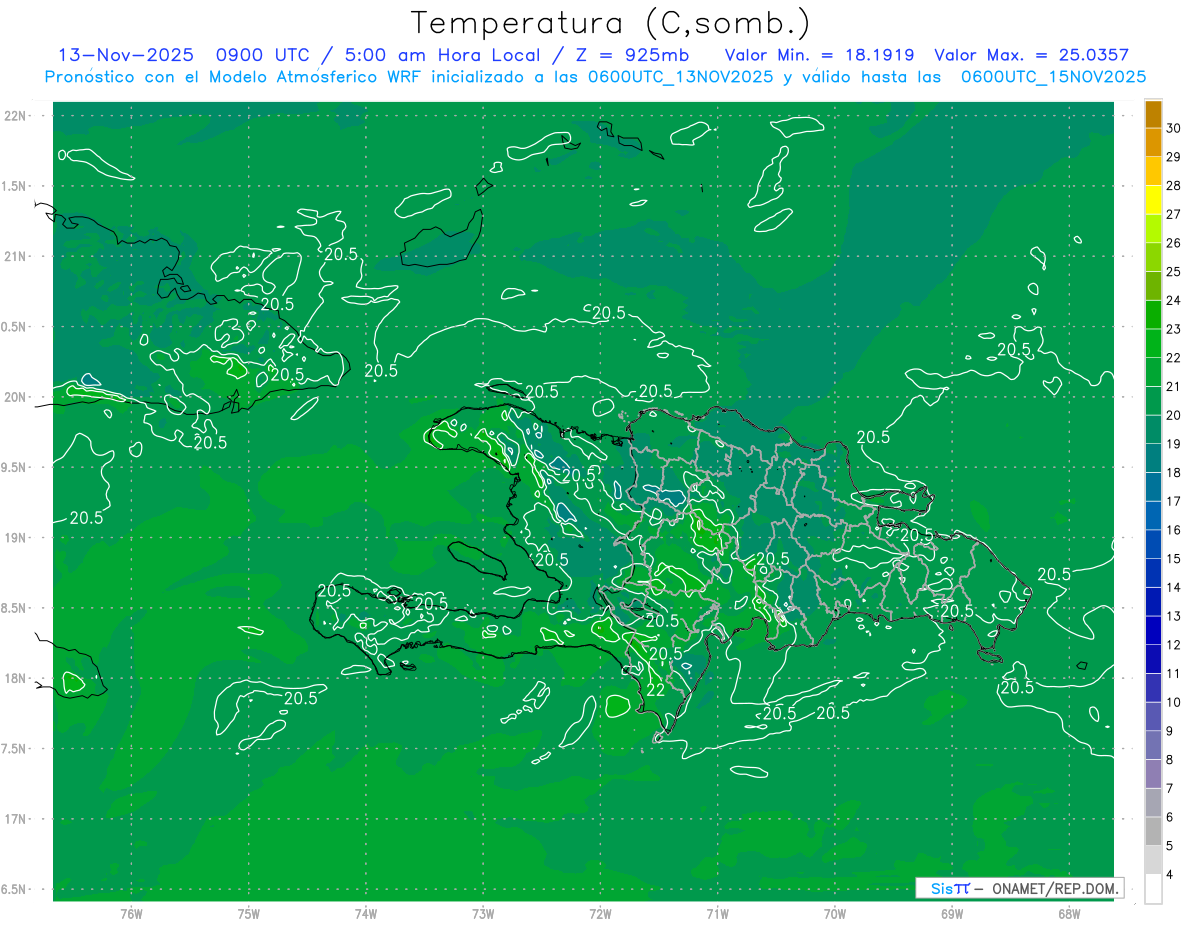The height and width of the screenshot is (927, 1200).
Task: Click the 'Sis' logo text in credit box
Action: [941, 888]
